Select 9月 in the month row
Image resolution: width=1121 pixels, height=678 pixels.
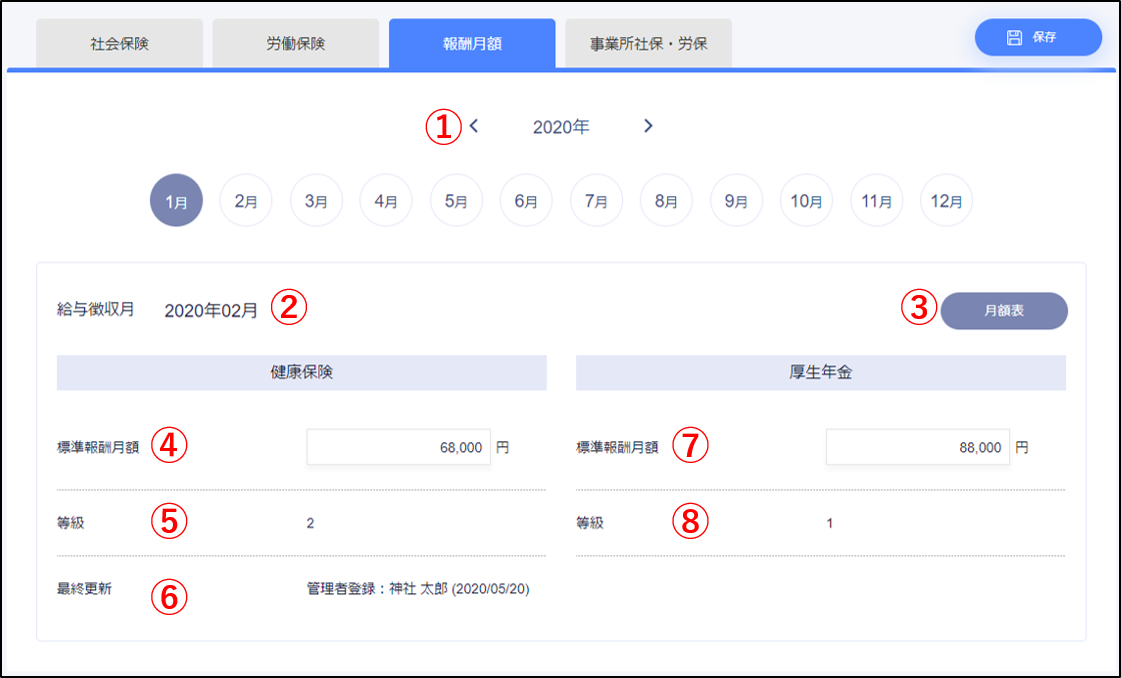(736, 201)
